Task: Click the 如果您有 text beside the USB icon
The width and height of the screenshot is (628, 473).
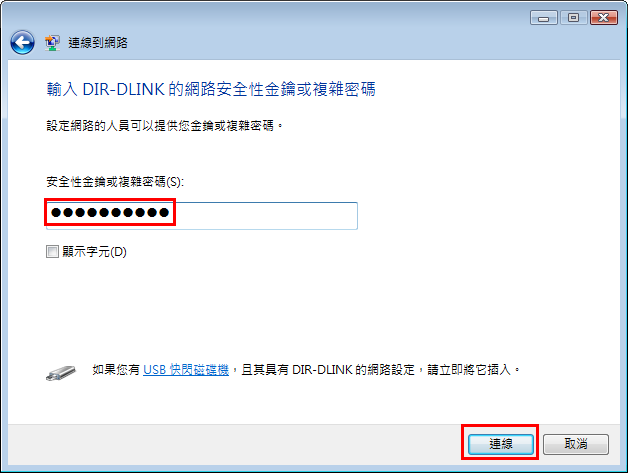Action: click(x=116, y=369)
